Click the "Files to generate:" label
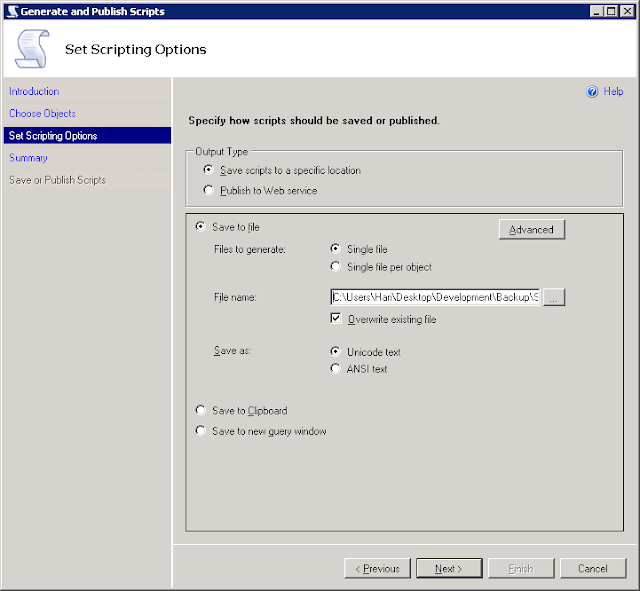The height and width of the screenshot is (591, 640). click(x=250, y=249)
